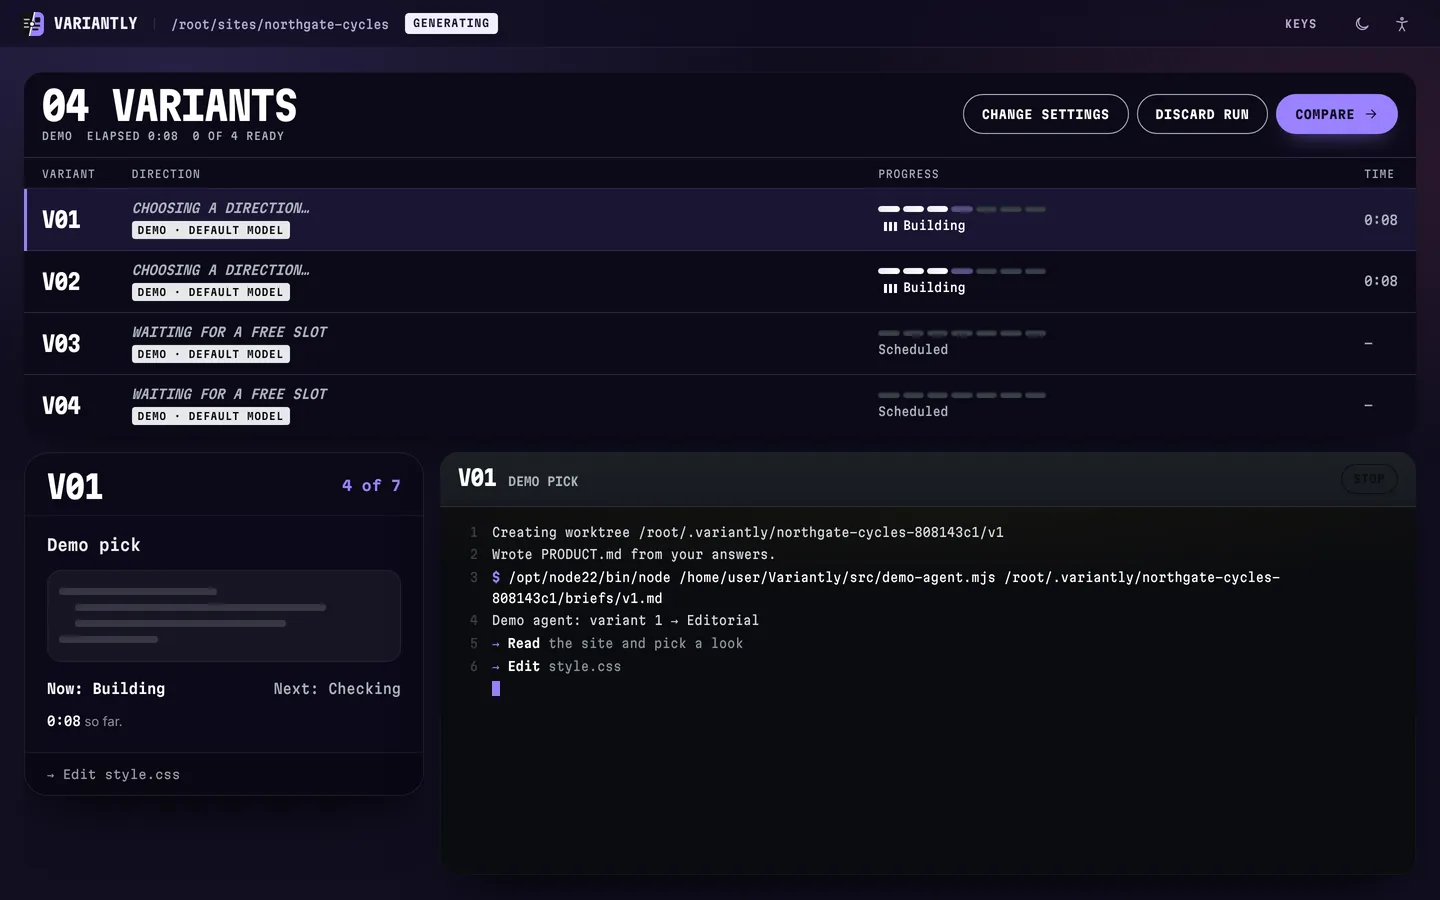Select the V01 variant row
The height and width of the screenshot is (900, 1440).
[x=720, y=219]
